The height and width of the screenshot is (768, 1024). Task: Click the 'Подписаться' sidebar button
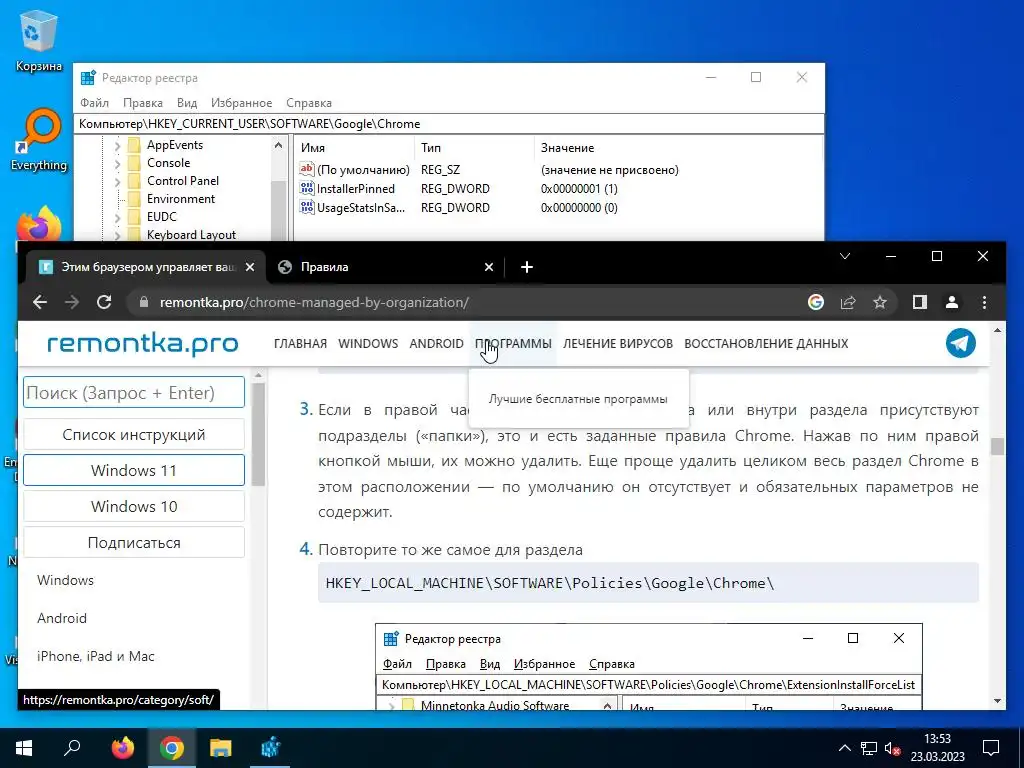coord(134,543)
